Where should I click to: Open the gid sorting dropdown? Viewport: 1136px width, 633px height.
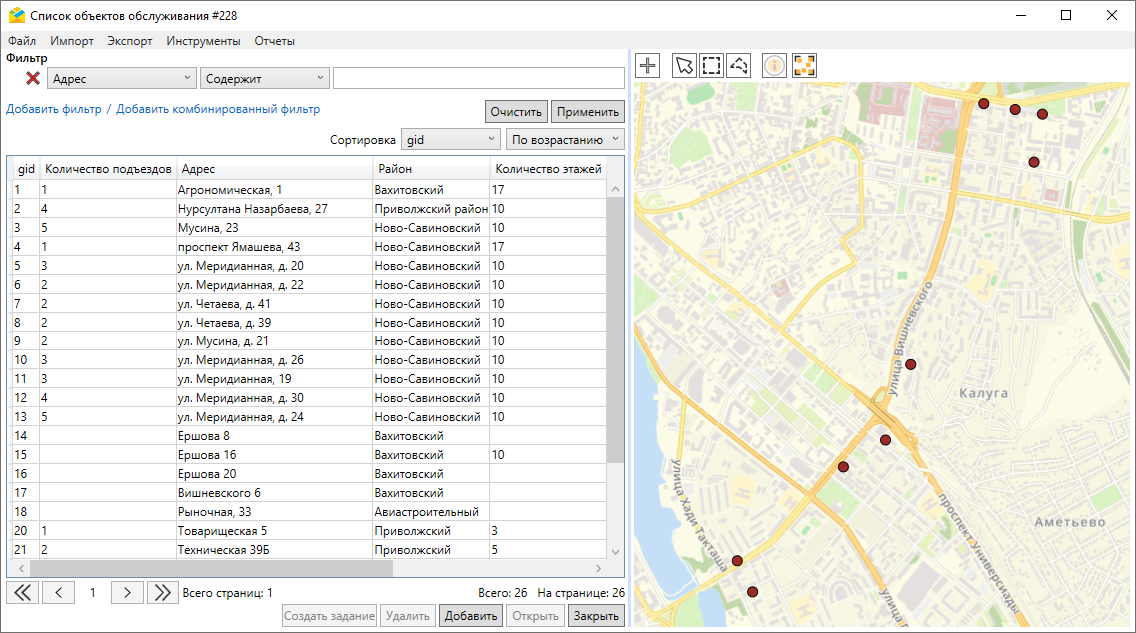(450, 139)
